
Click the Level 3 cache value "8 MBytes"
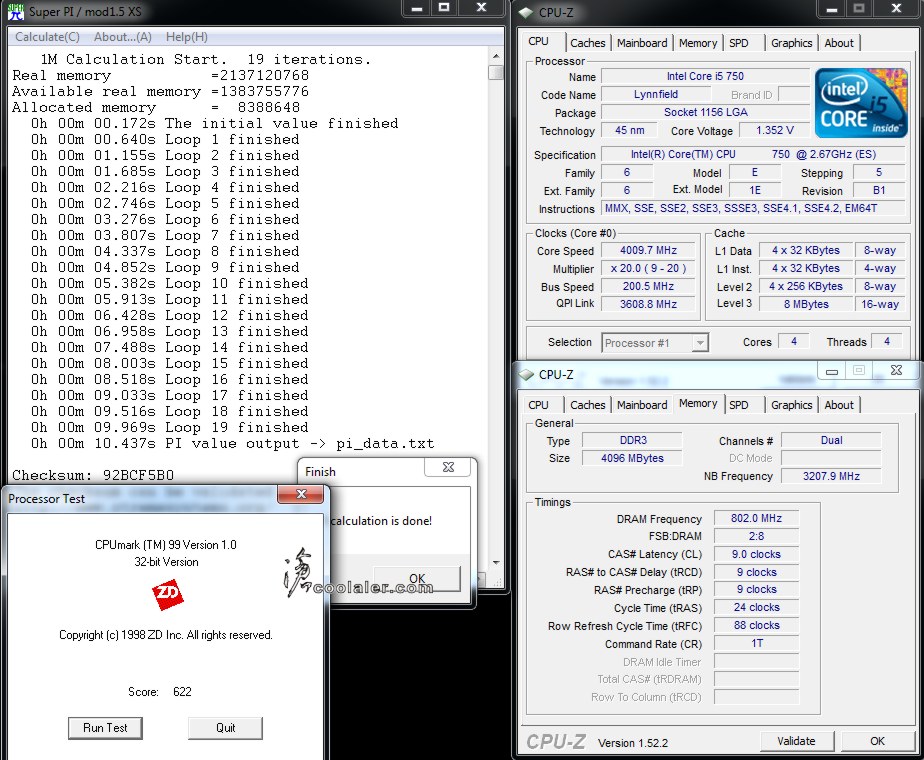click(806, 304)
